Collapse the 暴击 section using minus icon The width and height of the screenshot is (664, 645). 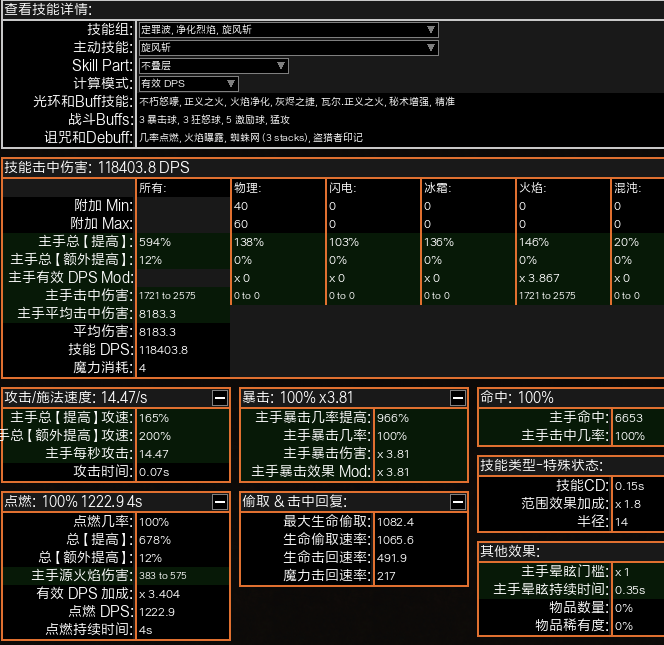[458, 397]
